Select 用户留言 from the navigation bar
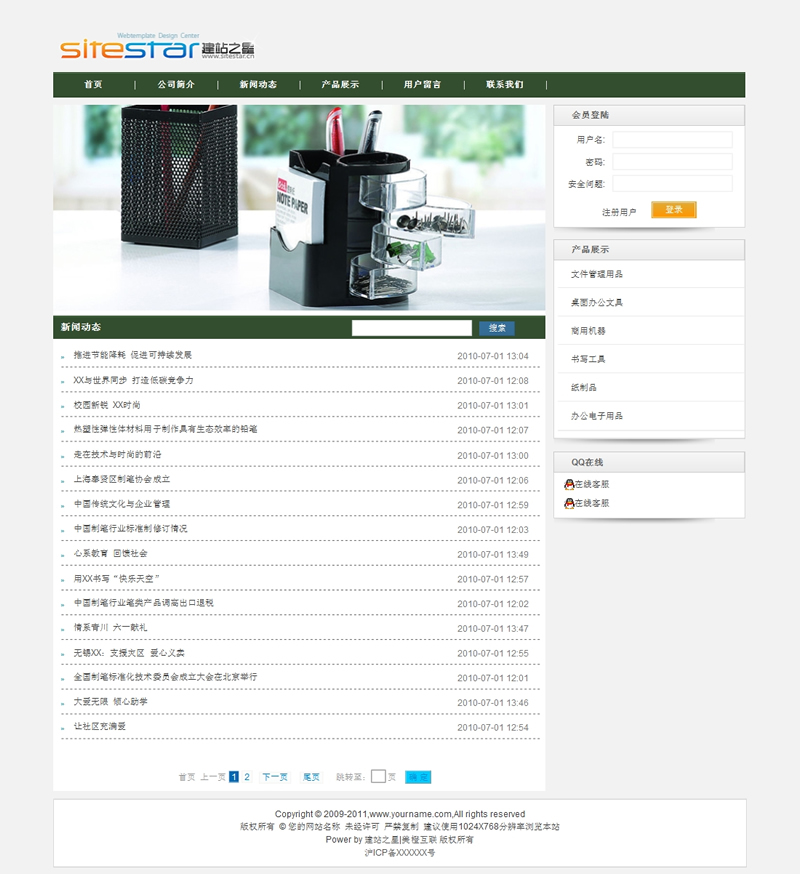Screen dimensions: 800x874 (422, 85)
